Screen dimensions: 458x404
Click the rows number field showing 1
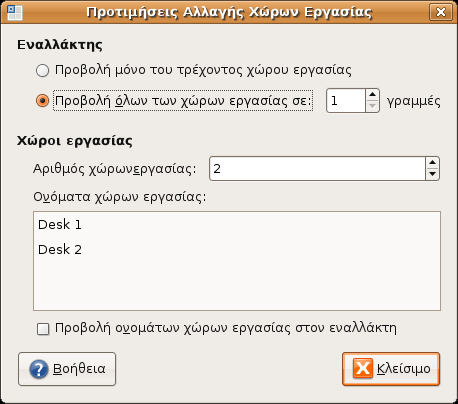(346, 101)
